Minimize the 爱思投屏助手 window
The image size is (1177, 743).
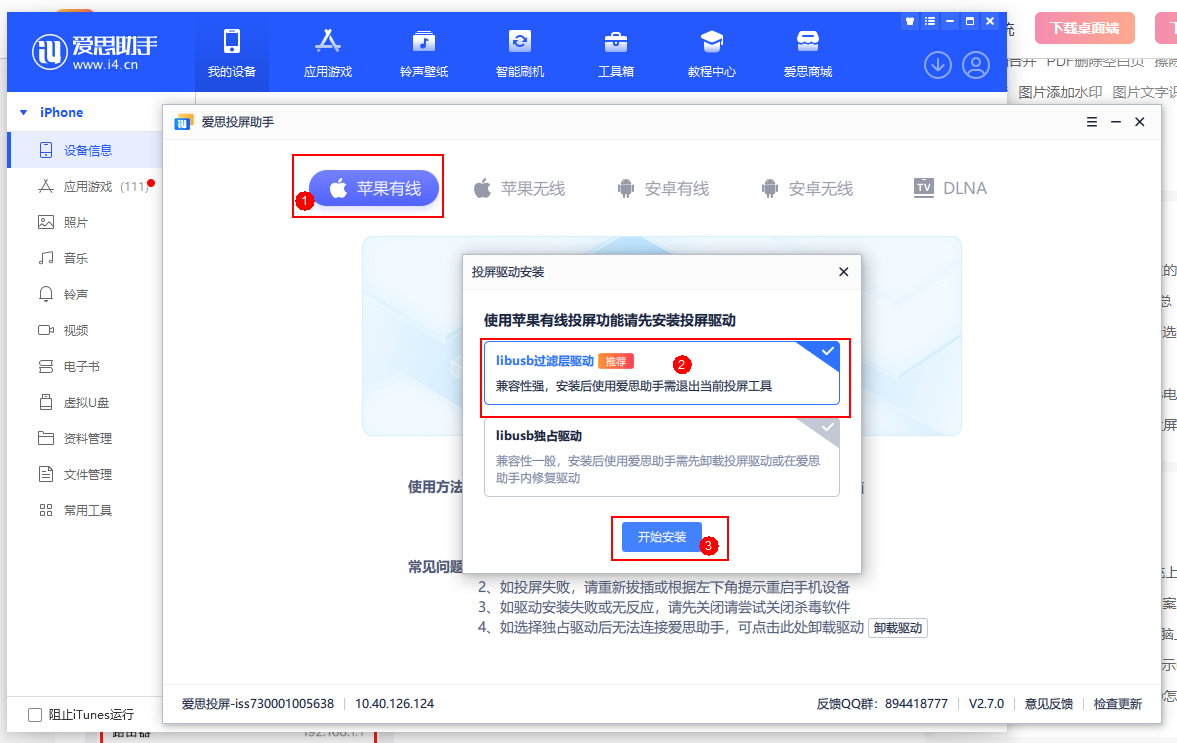pyautogui.click(x=1116, y=122)
